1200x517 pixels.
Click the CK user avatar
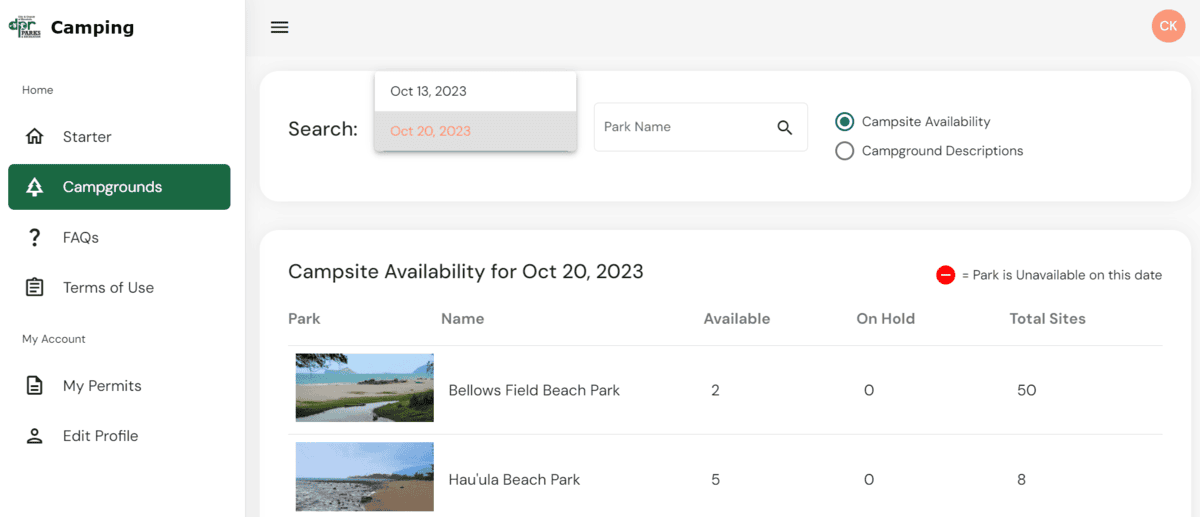point(1168,26)
